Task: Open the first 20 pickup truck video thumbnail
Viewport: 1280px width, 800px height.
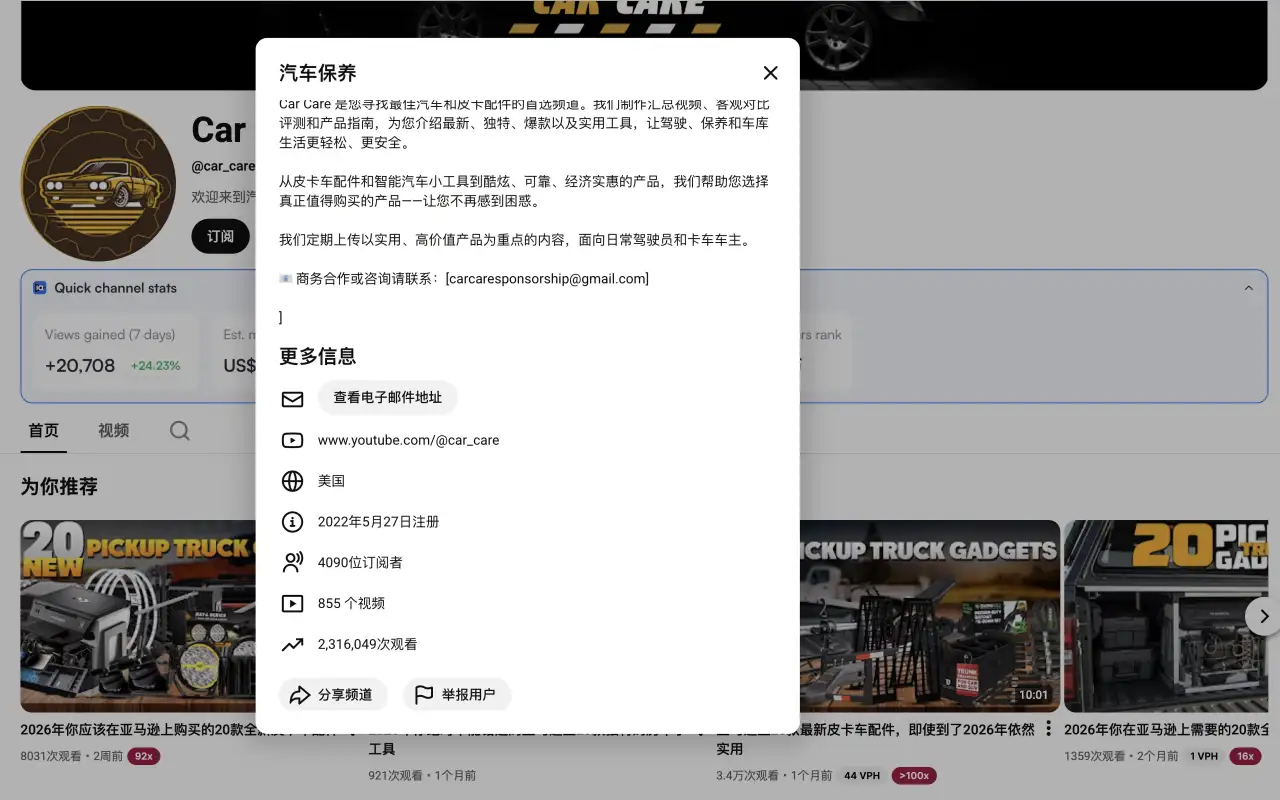Action: point(138,616)
